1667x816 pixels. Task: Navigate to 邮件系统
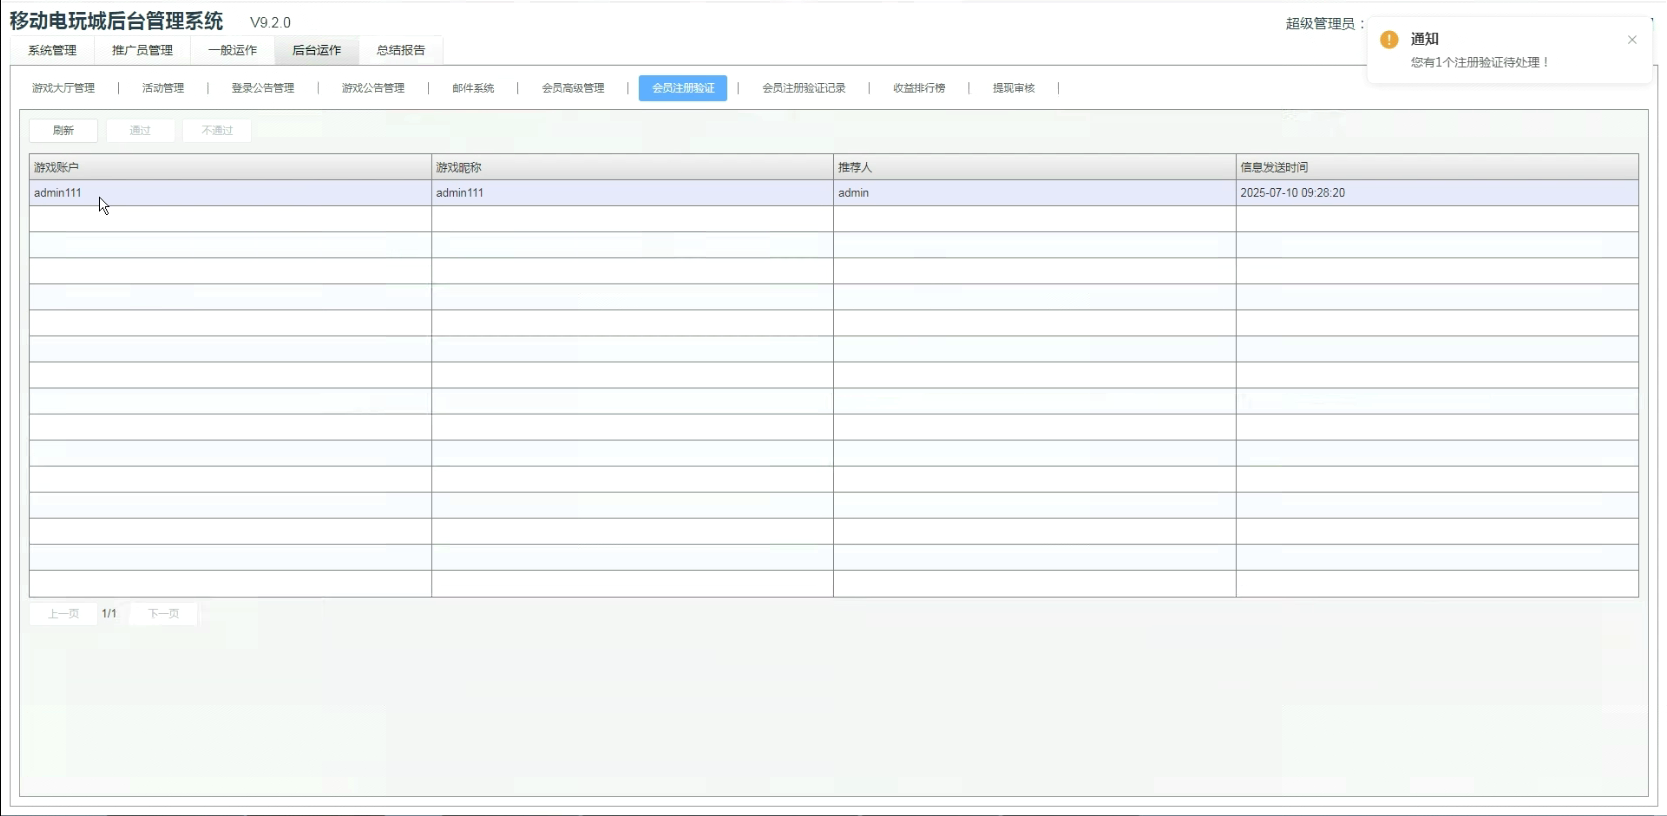pos(473,88)
